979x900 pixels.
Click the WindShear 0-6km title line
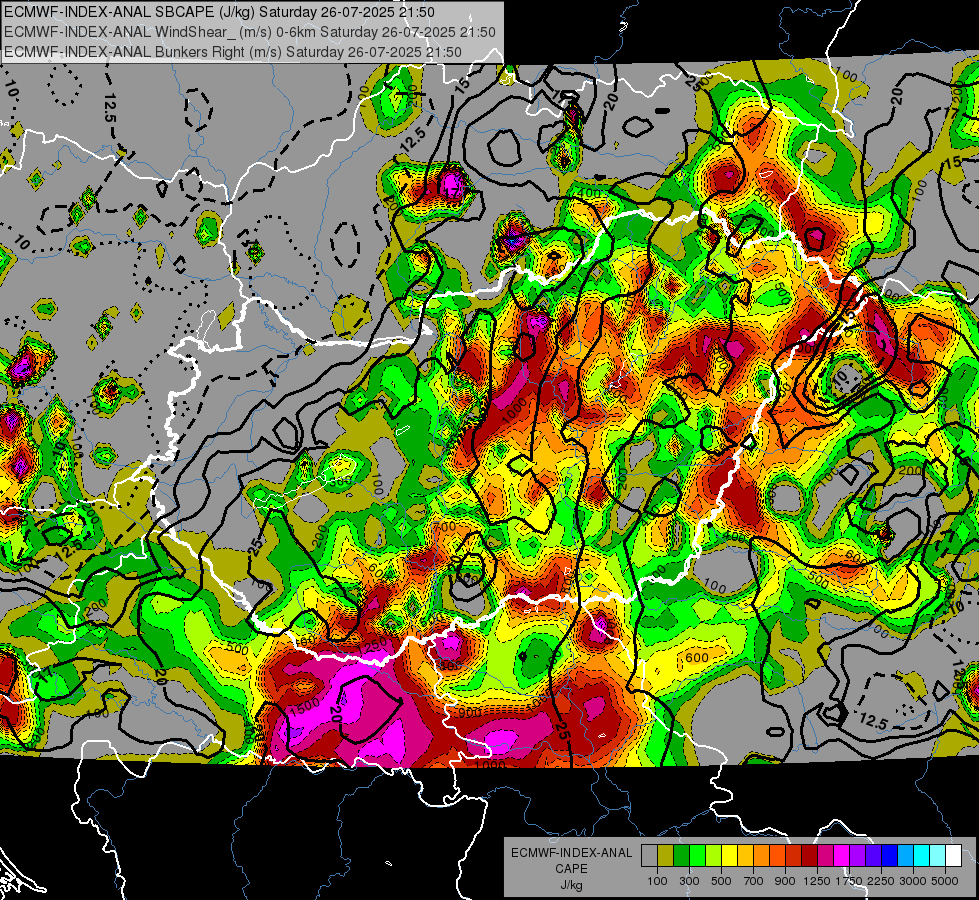click(x=250, y=32)
